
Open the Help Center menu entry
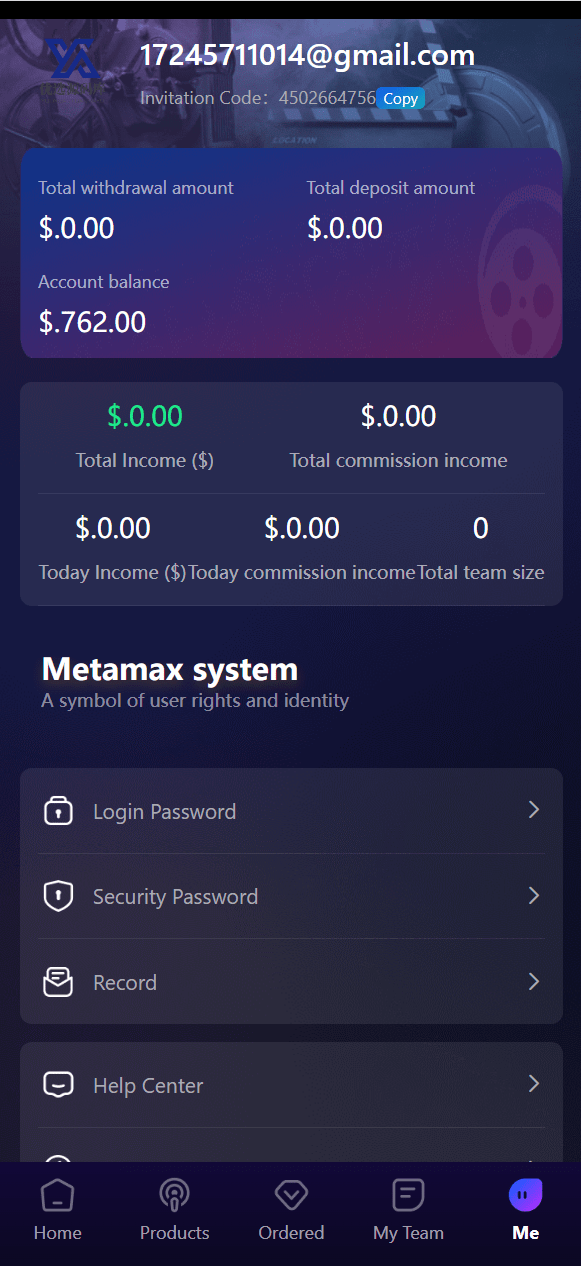pyautogui.click(x=291, y=1085)
